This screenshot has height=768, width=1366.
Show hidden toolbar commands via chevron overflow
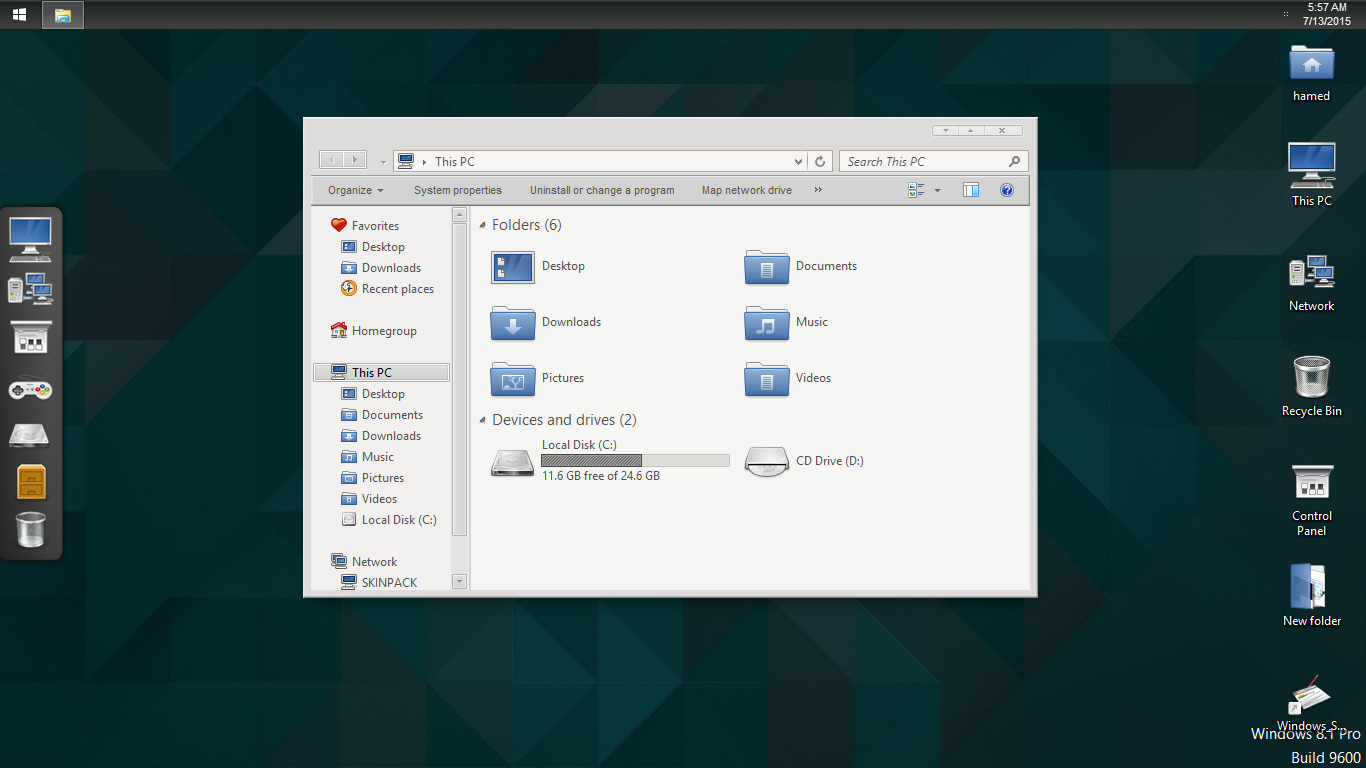click(818, 190)
